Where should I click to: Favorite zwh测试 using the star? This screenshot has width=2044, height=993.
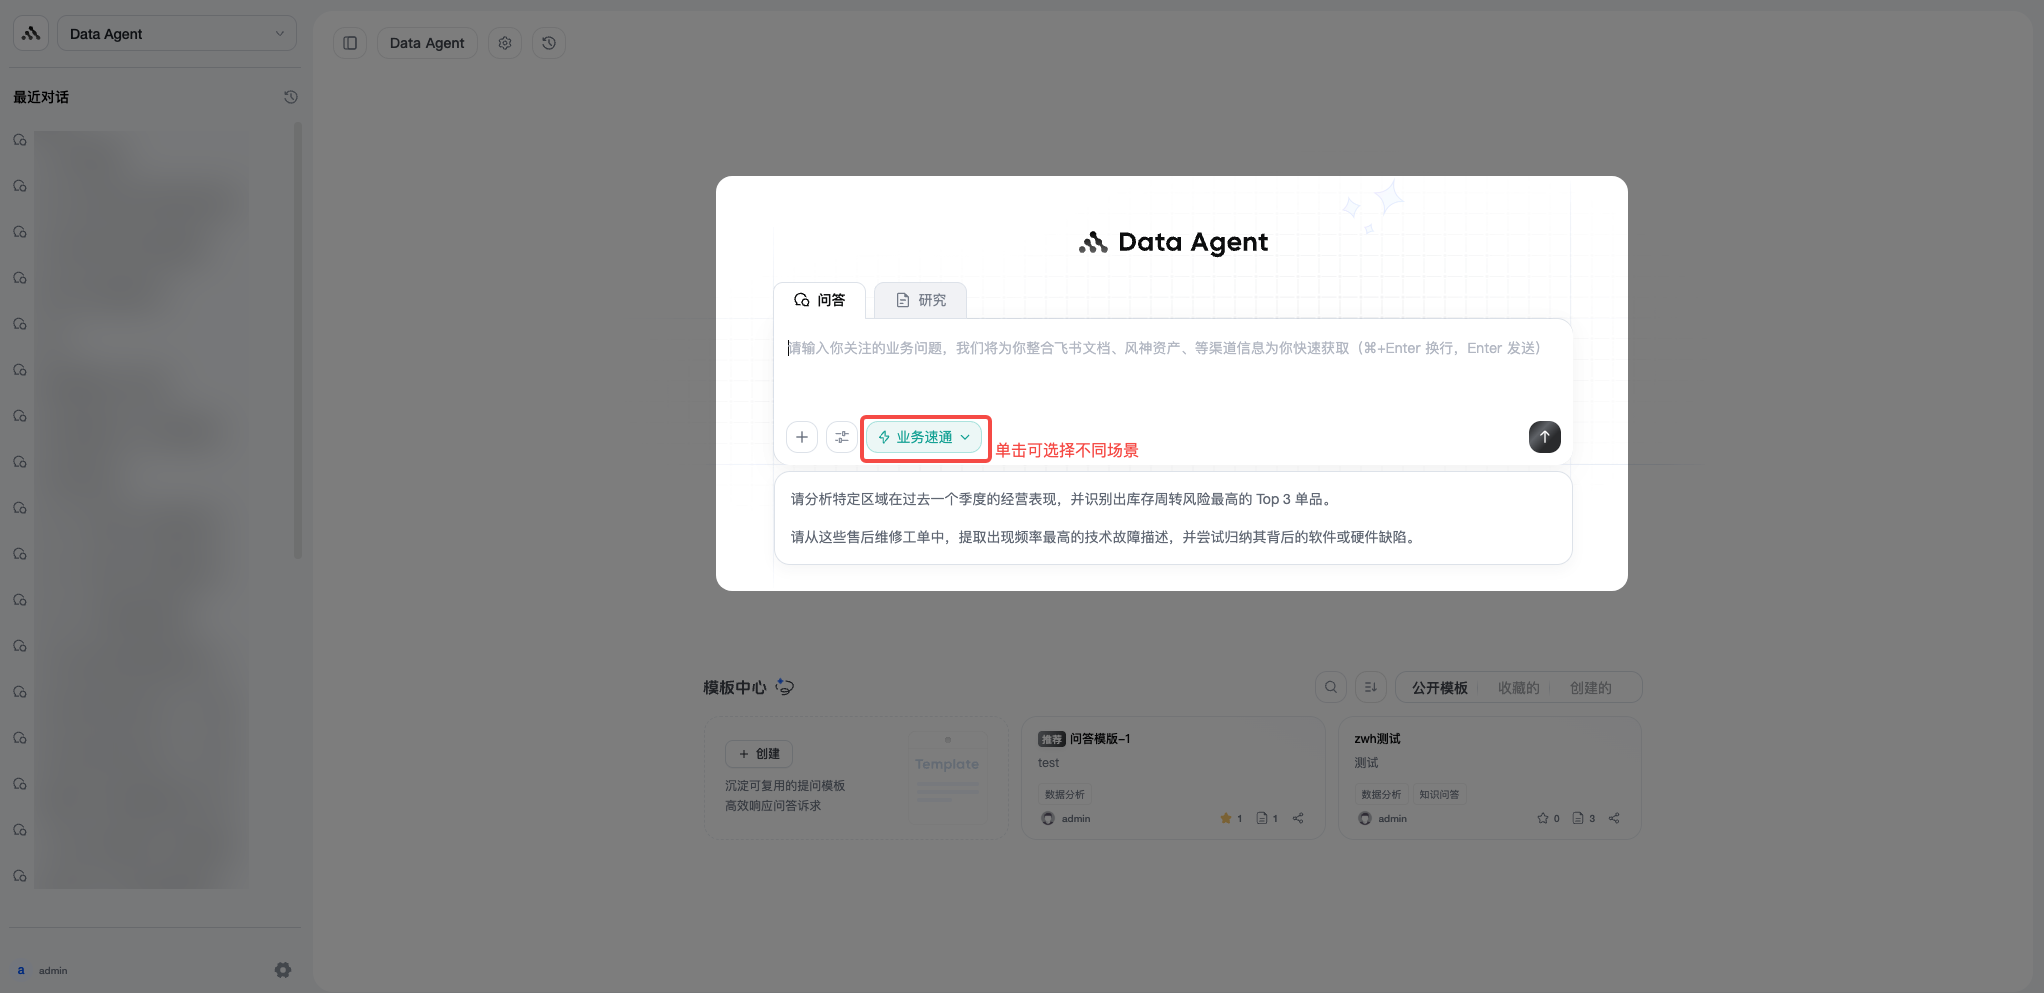click(1543, 818)
